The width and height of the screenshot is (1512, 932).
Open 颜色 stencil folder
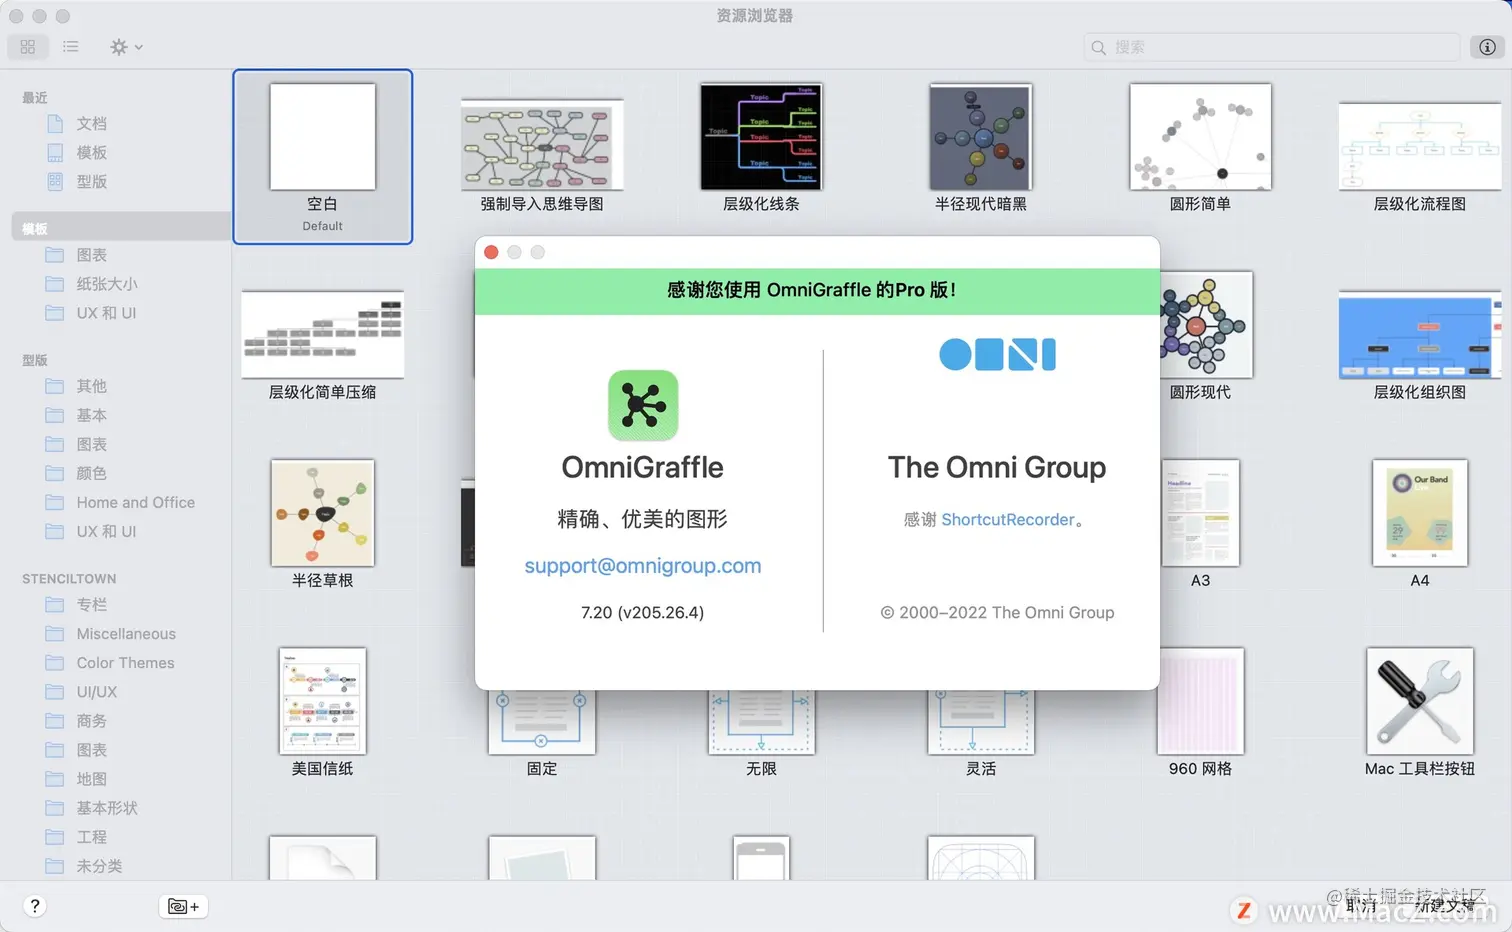(x=91, y=473)
